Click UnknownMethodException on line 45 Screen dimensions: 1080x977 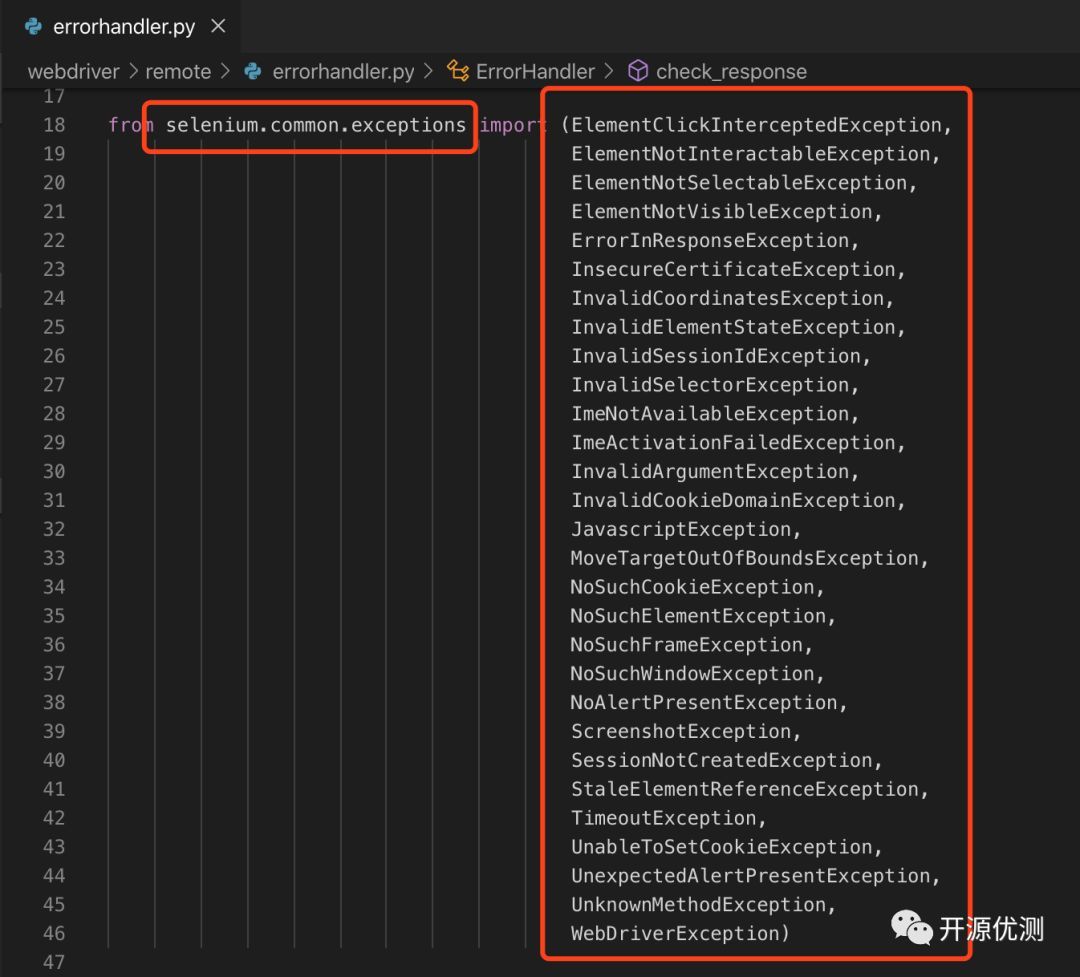698,905
